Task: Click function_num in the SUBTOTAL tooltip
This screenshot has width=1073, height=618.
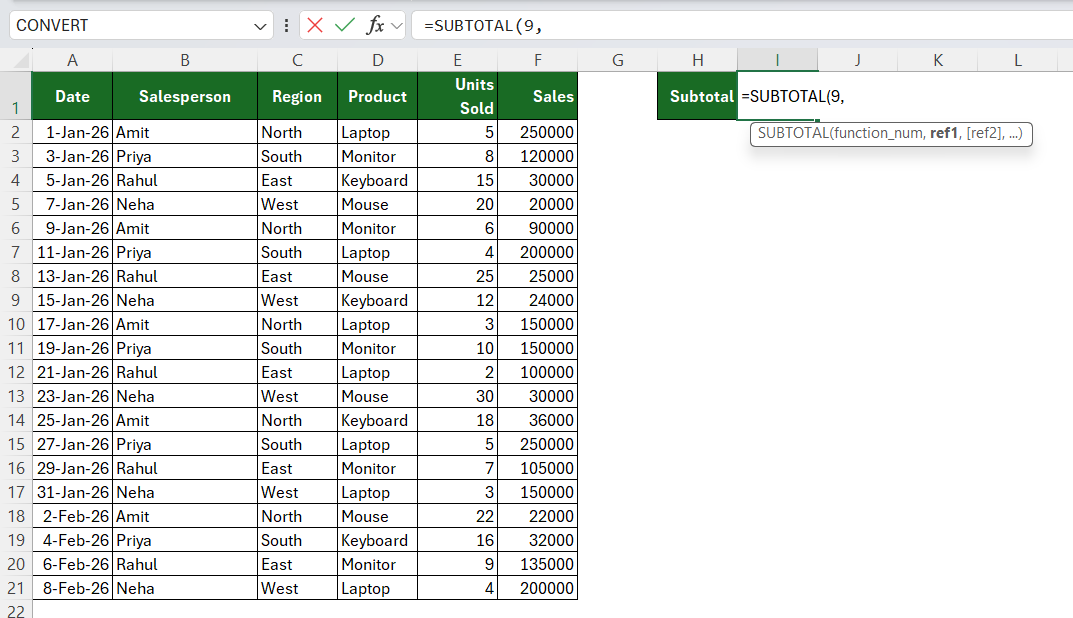Action: pos(878,133)
